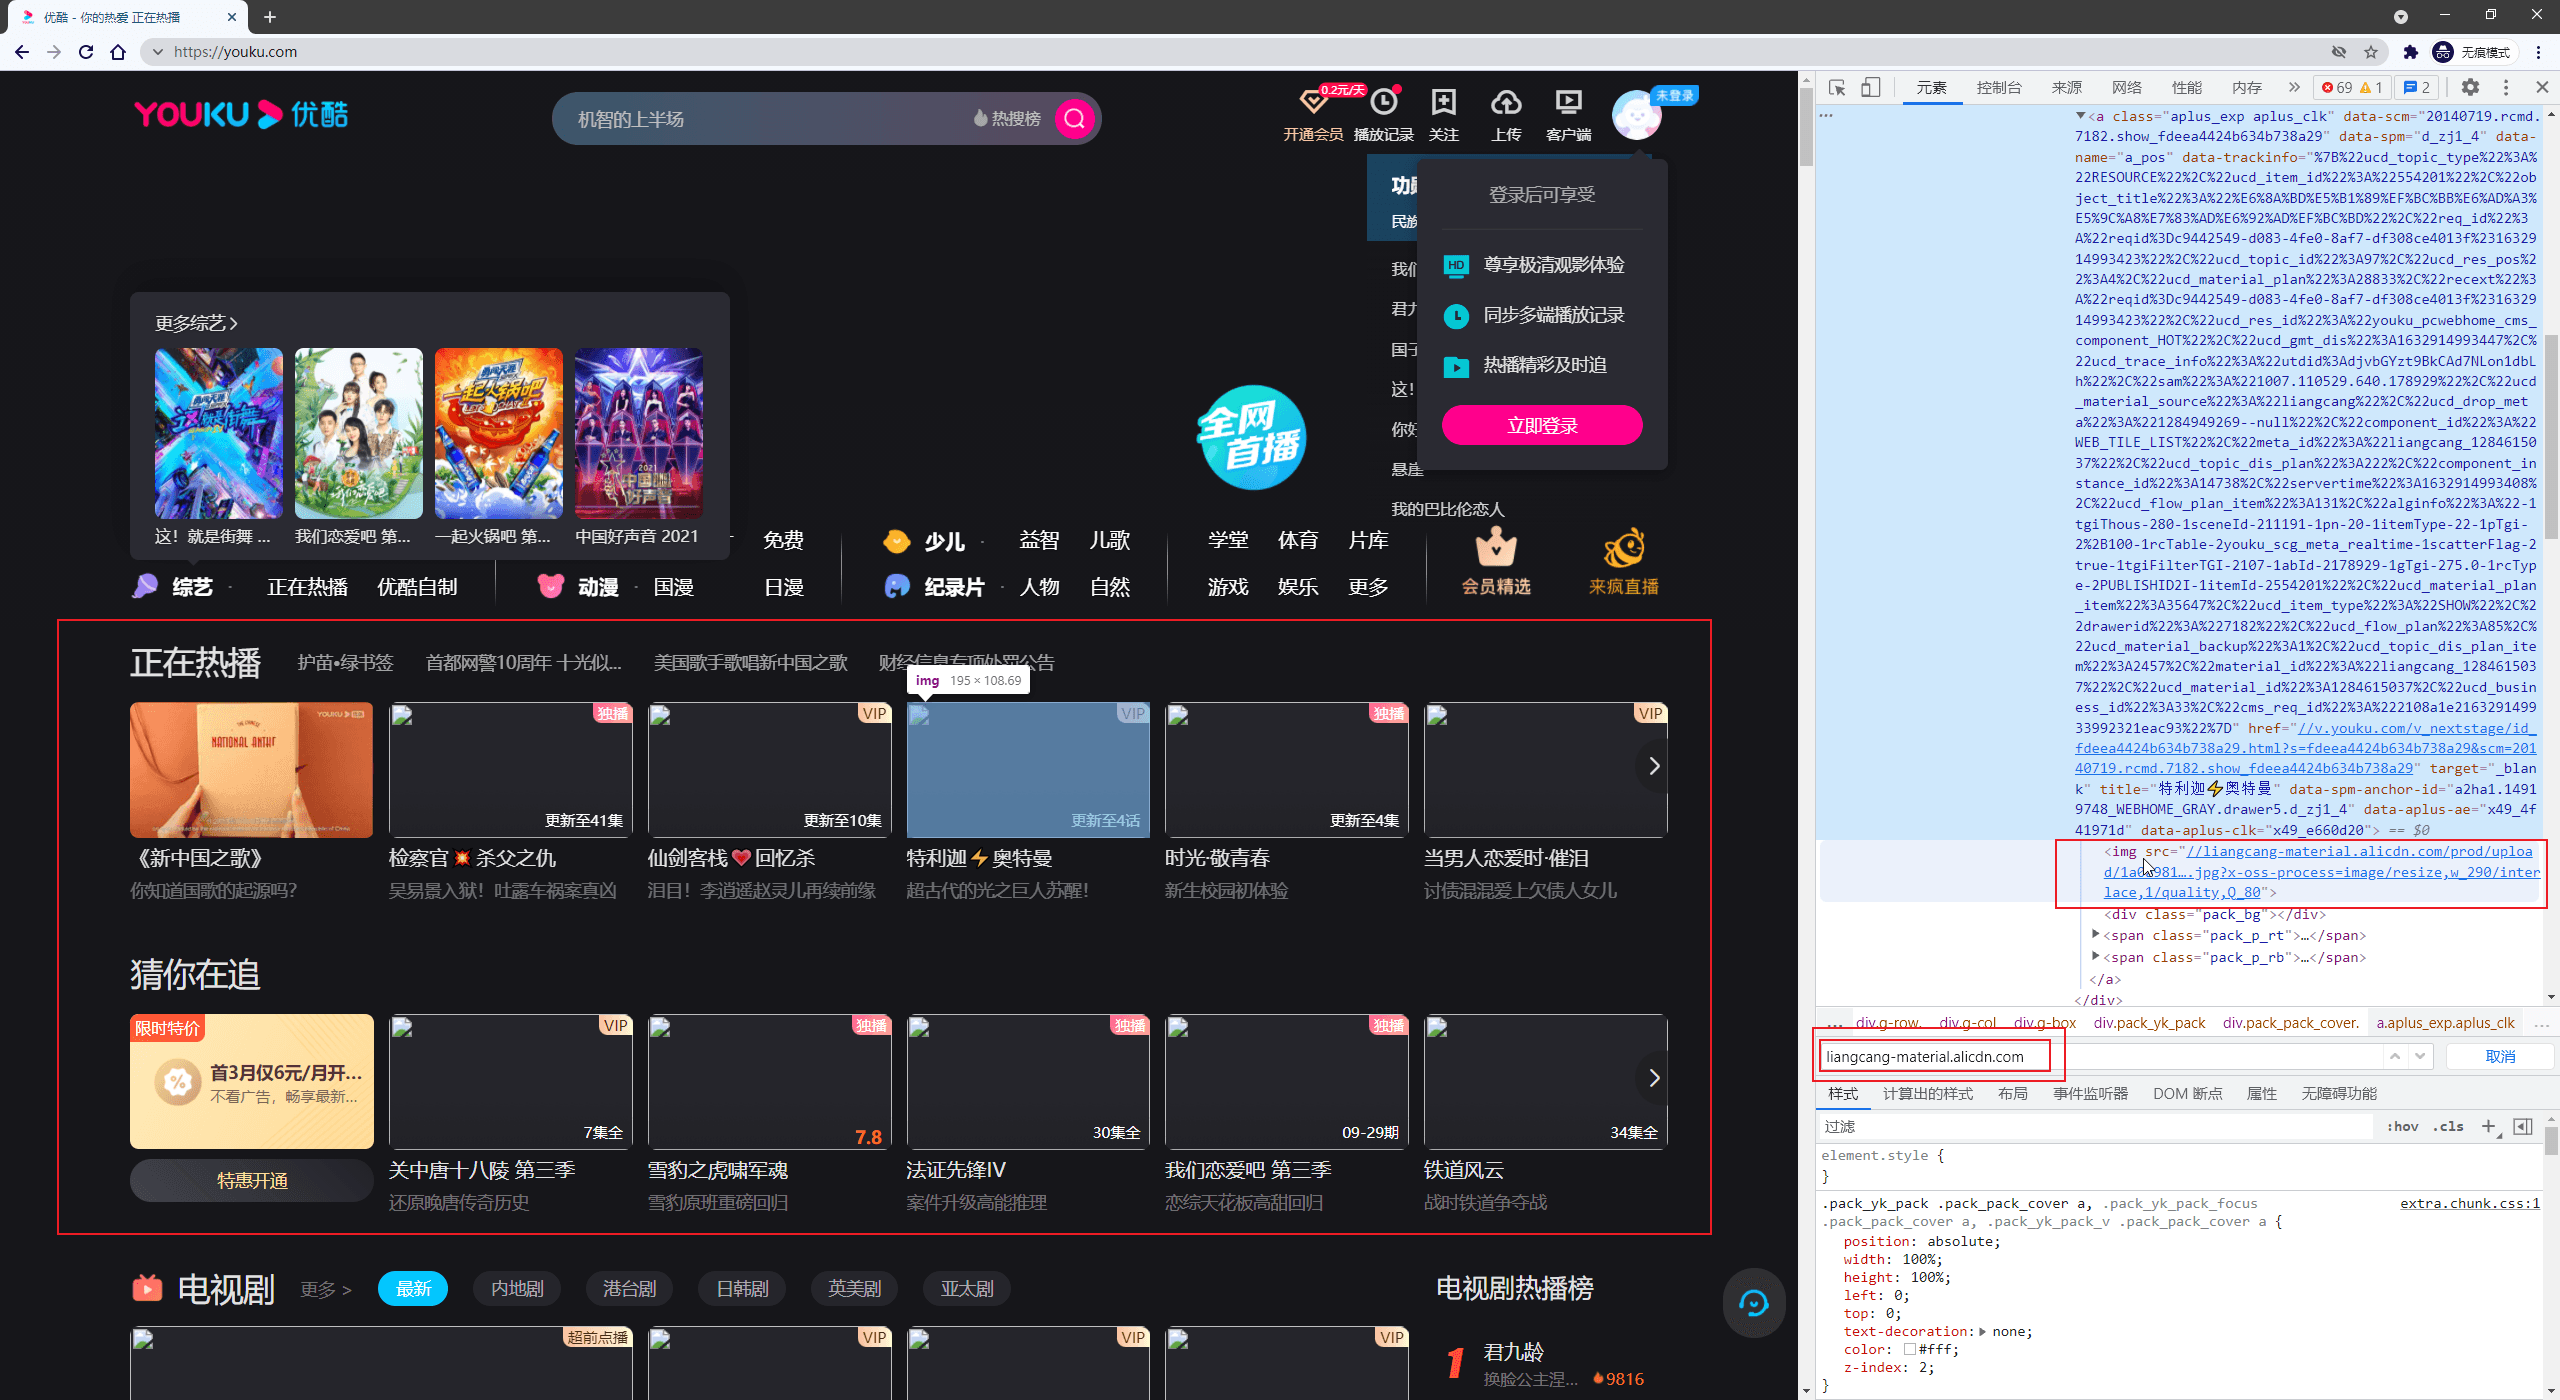This screenshot has height=1400, width=2560.
Task: Open the 来疯直播 bee icon
Action: pyautogui.click(x=1624, y=547)
